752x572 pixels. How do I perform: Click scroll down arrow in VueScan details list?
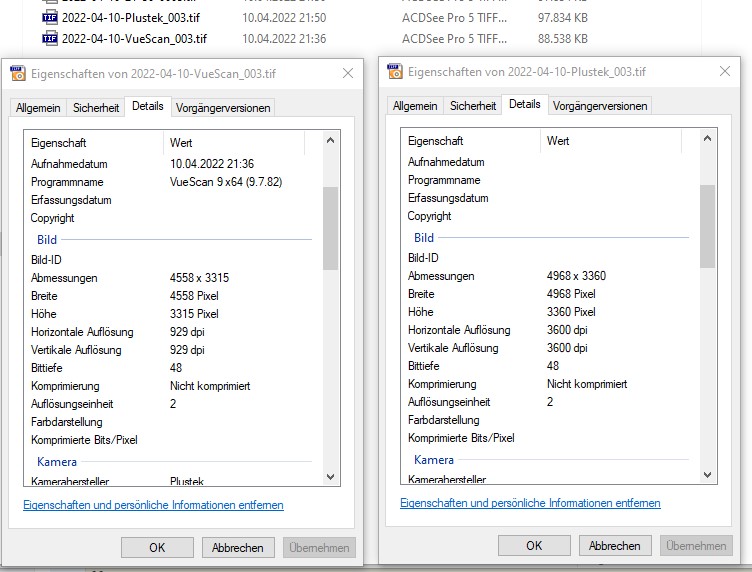[330, 477]
